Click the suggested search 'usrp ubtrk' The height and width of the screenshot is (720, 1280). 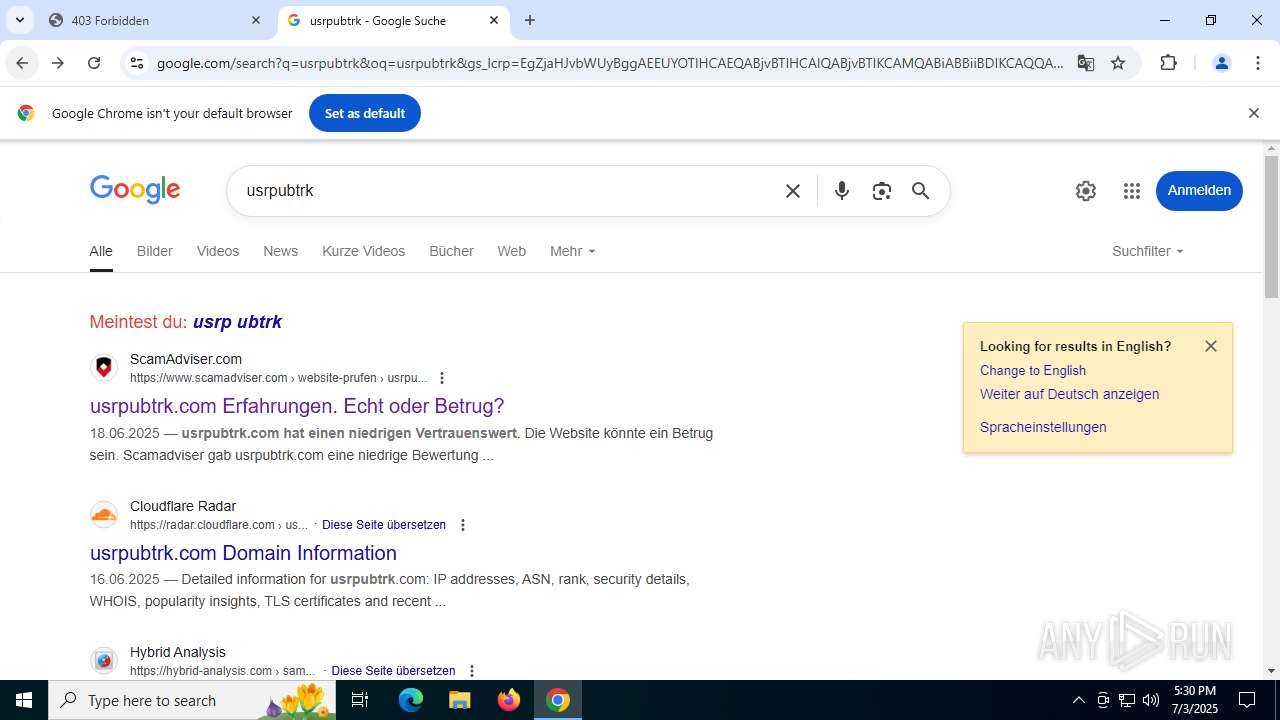click(237, 322)
